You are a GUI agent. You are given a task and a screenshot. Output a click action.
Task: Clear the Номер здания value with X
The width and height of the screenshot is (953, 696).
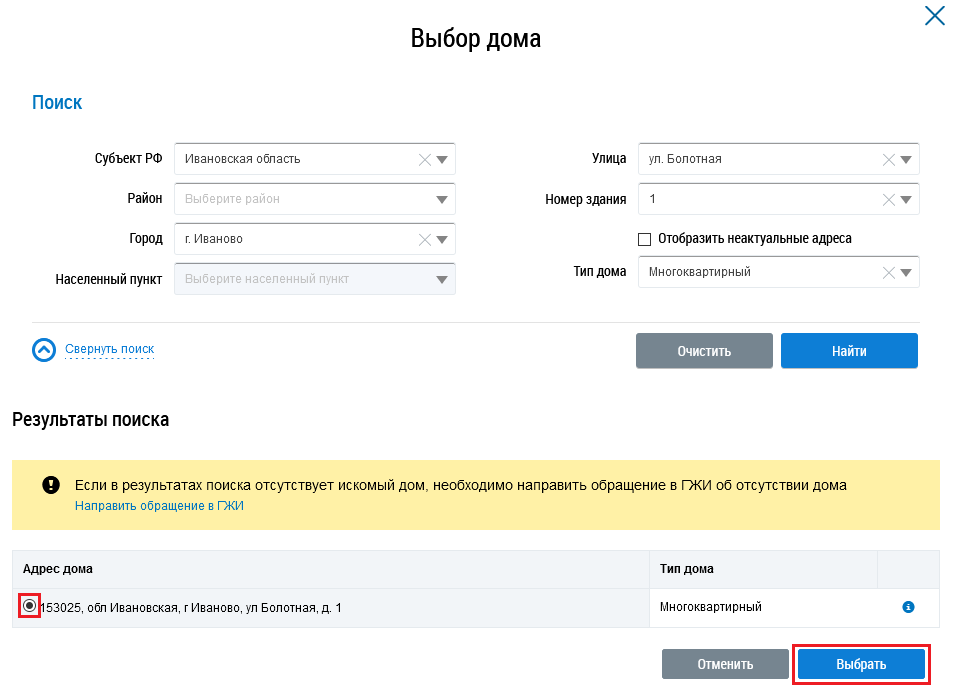pos(889,199)
